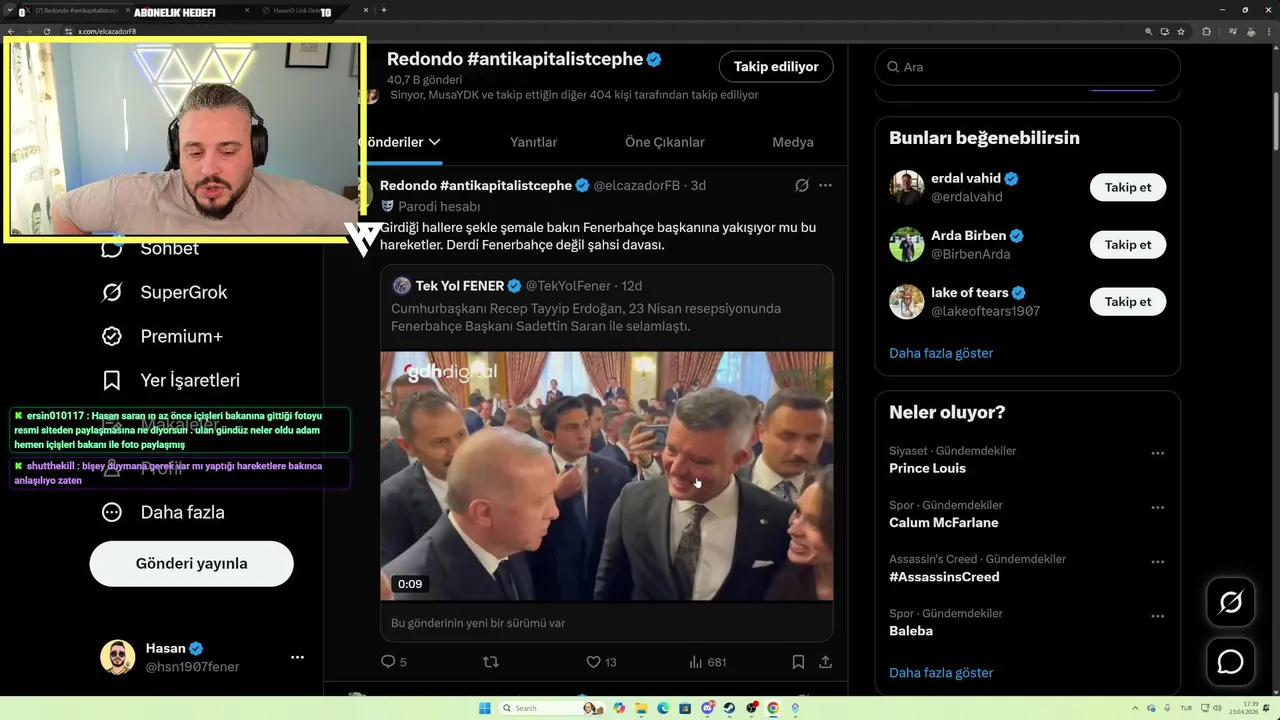
Task: Click the share icon under the post
Action: [825, 661]
